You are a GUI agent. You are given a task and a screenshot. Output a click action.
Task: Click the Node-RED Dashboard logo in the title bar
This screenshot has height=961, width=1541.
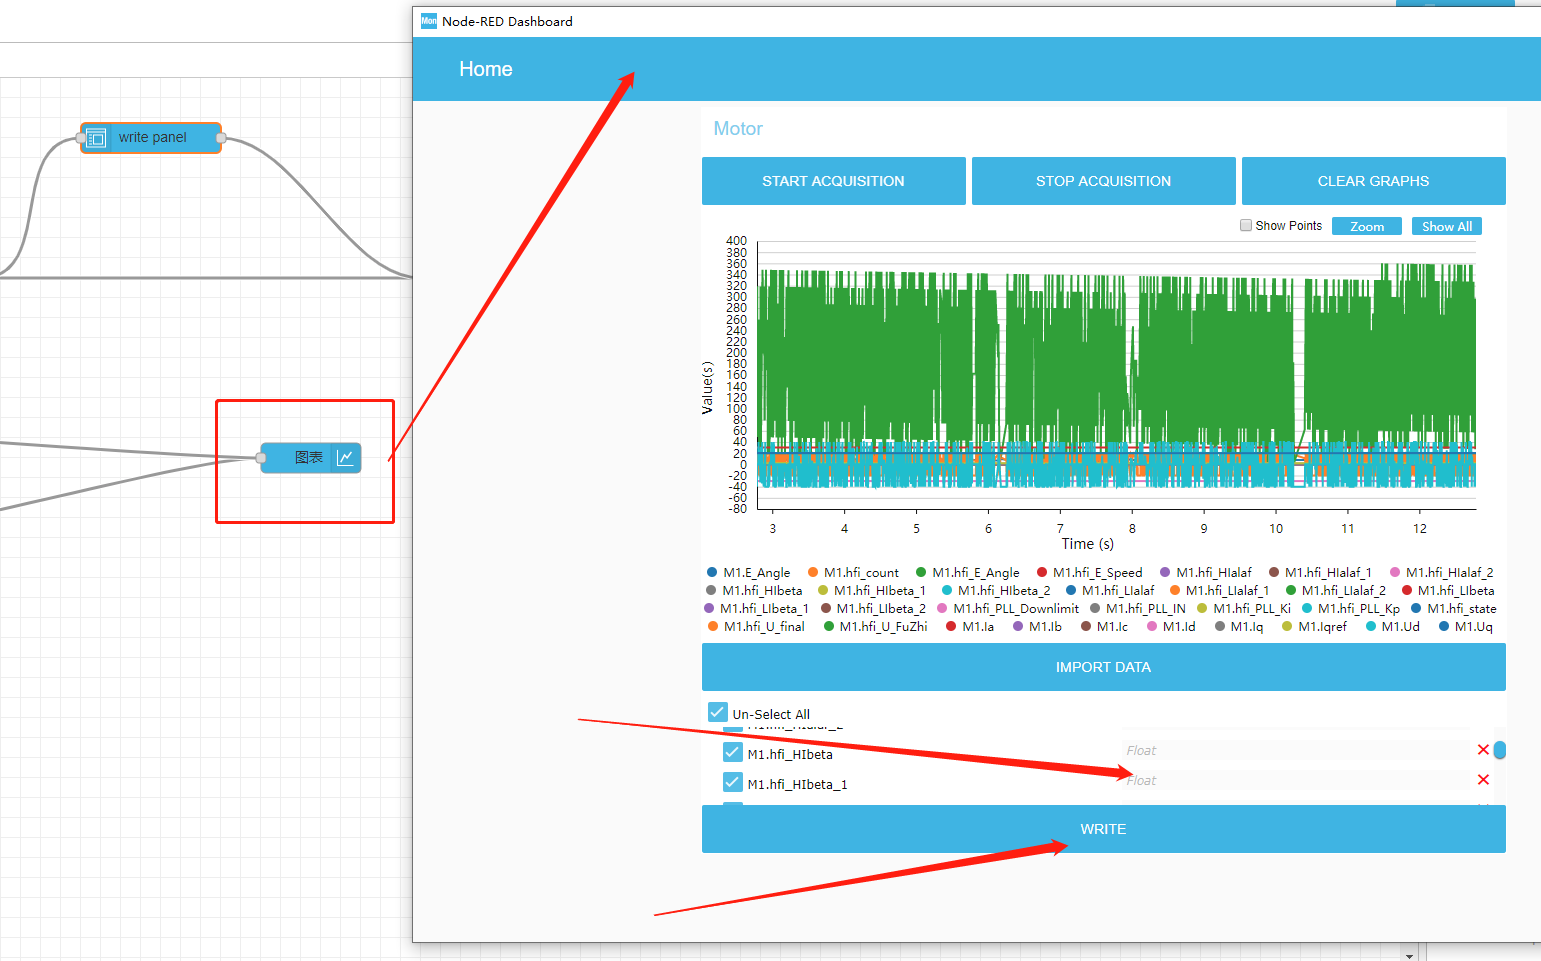[x=427, y=20]
